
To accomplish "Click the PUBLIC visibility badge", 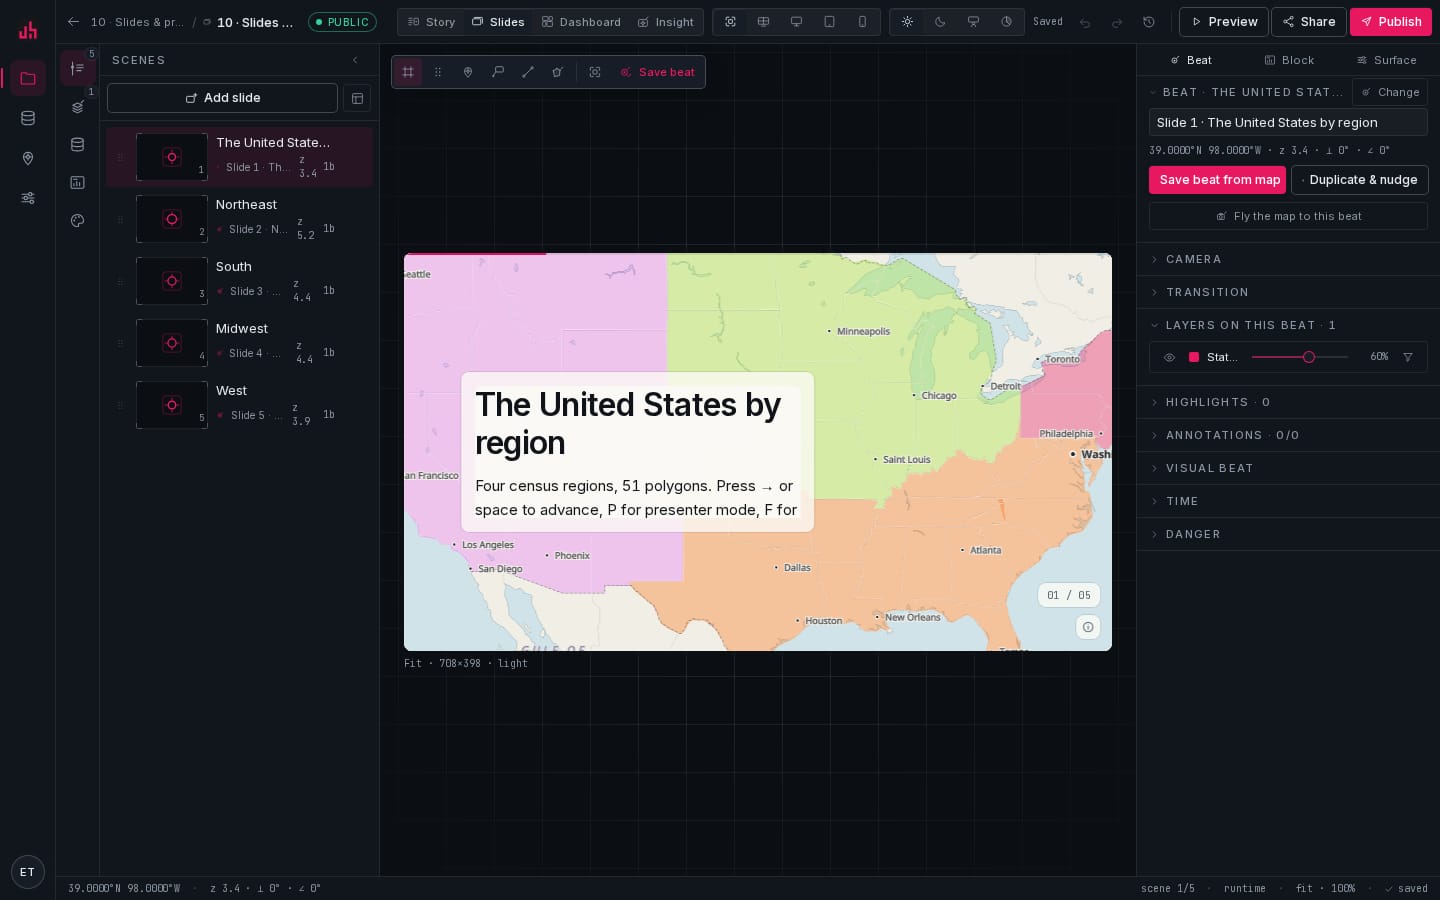I will (342, 22).
